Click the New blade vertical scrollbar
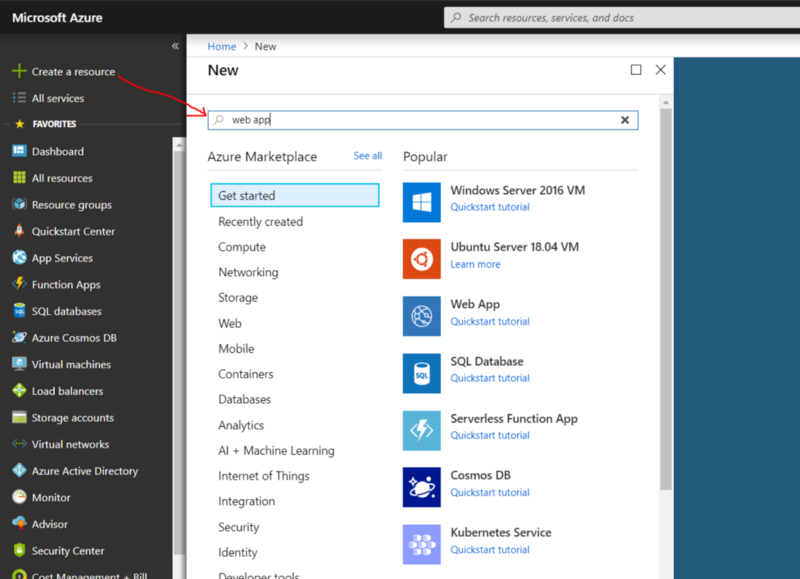The height and width of the screenshot is (579, 800). 665,299
